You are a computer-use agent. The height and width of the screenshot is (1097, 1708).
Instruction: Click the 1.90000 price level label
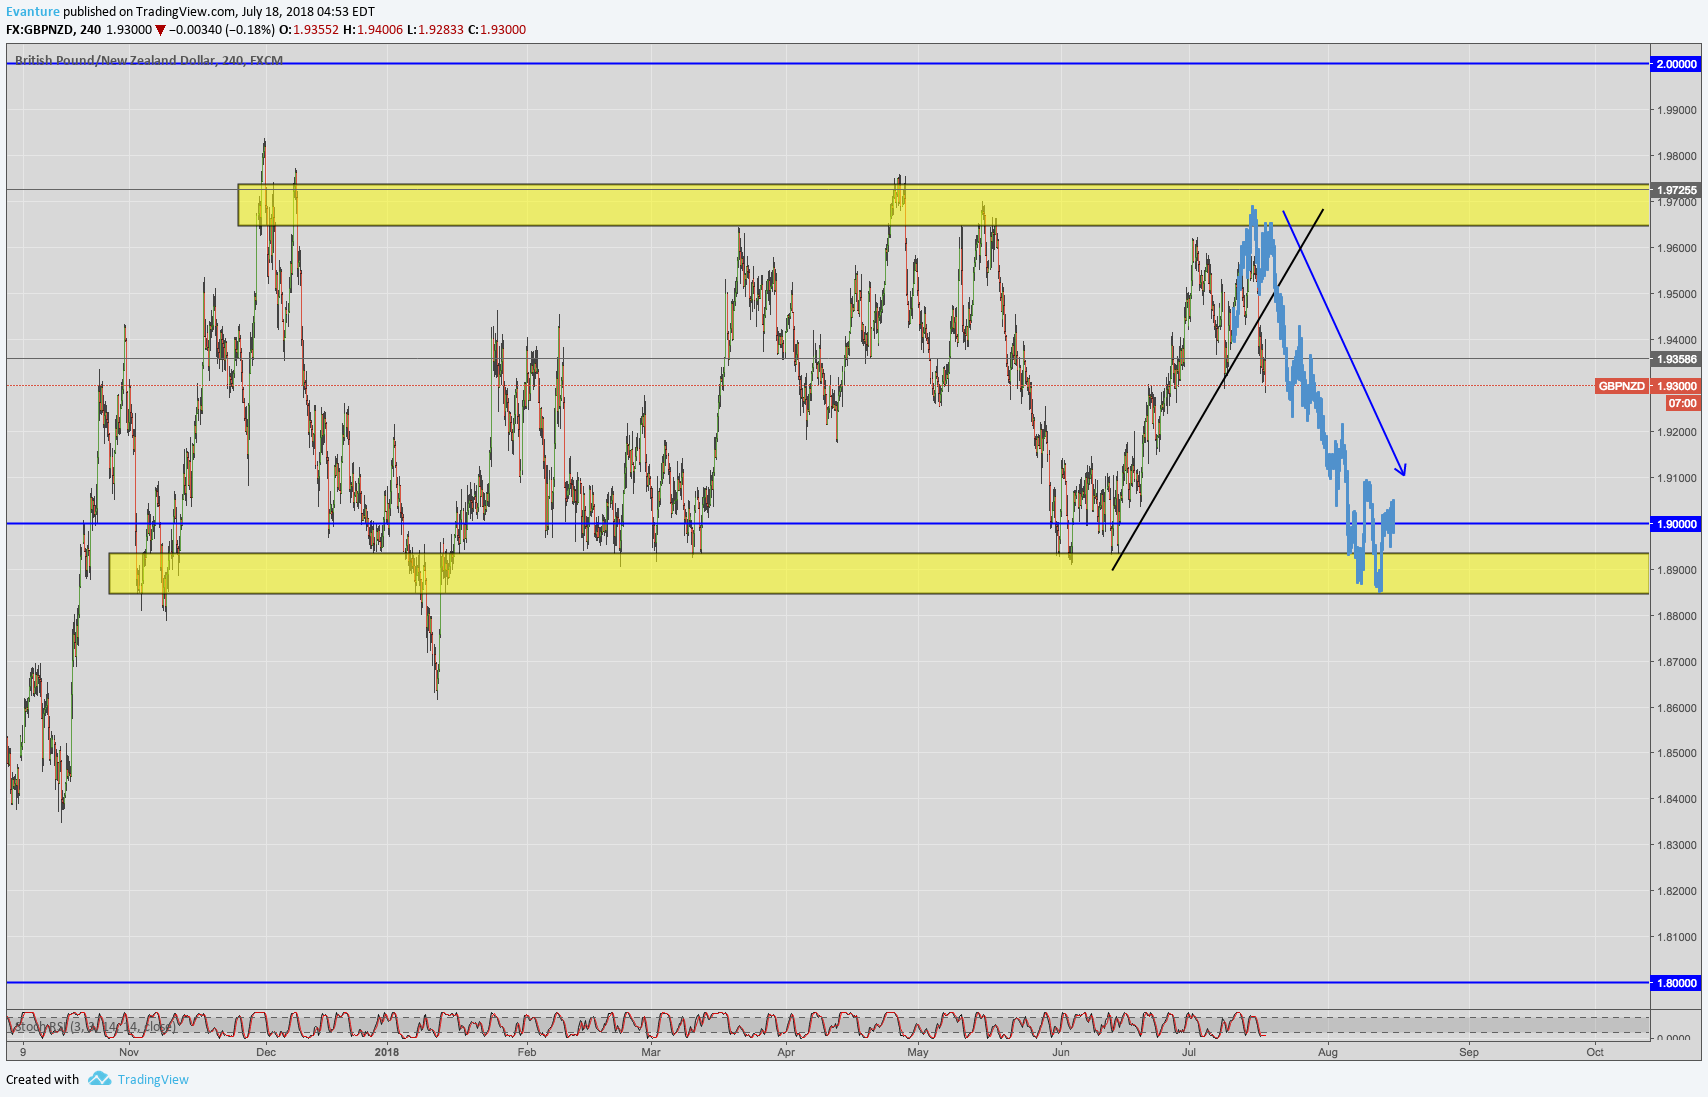pyautogui.click(x=1676, y=524)
